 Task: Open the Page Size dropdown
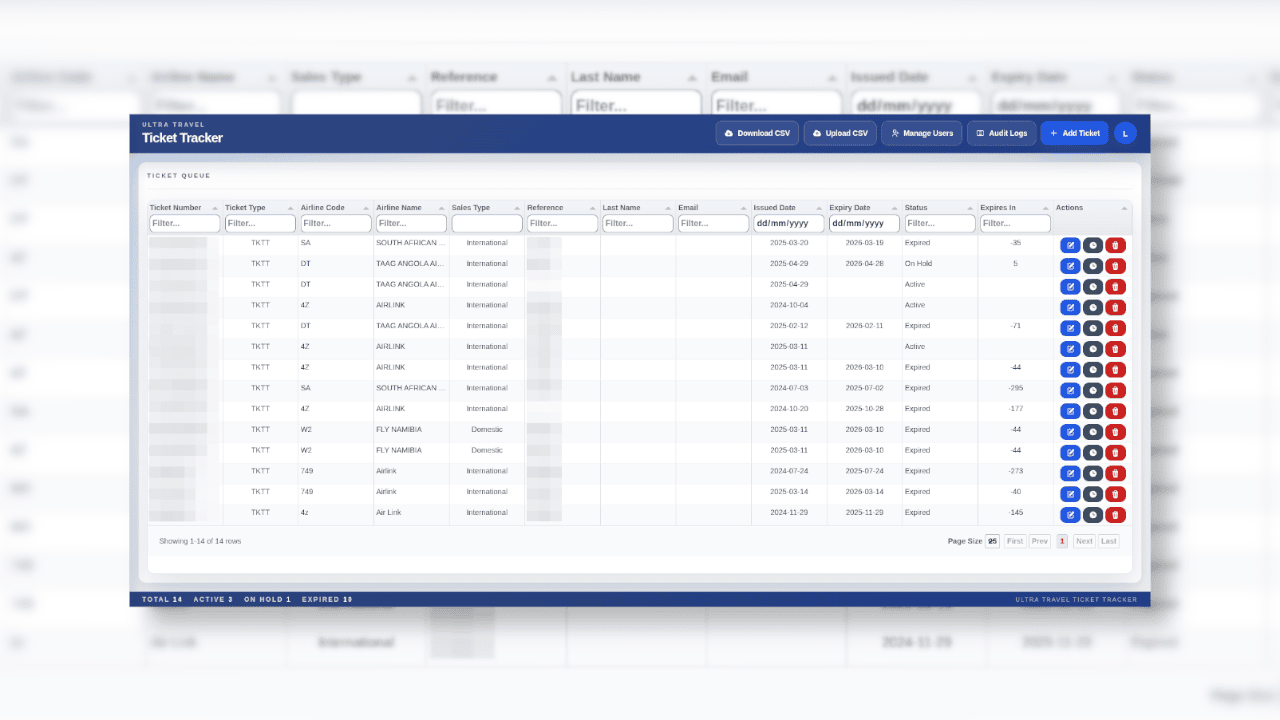tap(993, 541)
